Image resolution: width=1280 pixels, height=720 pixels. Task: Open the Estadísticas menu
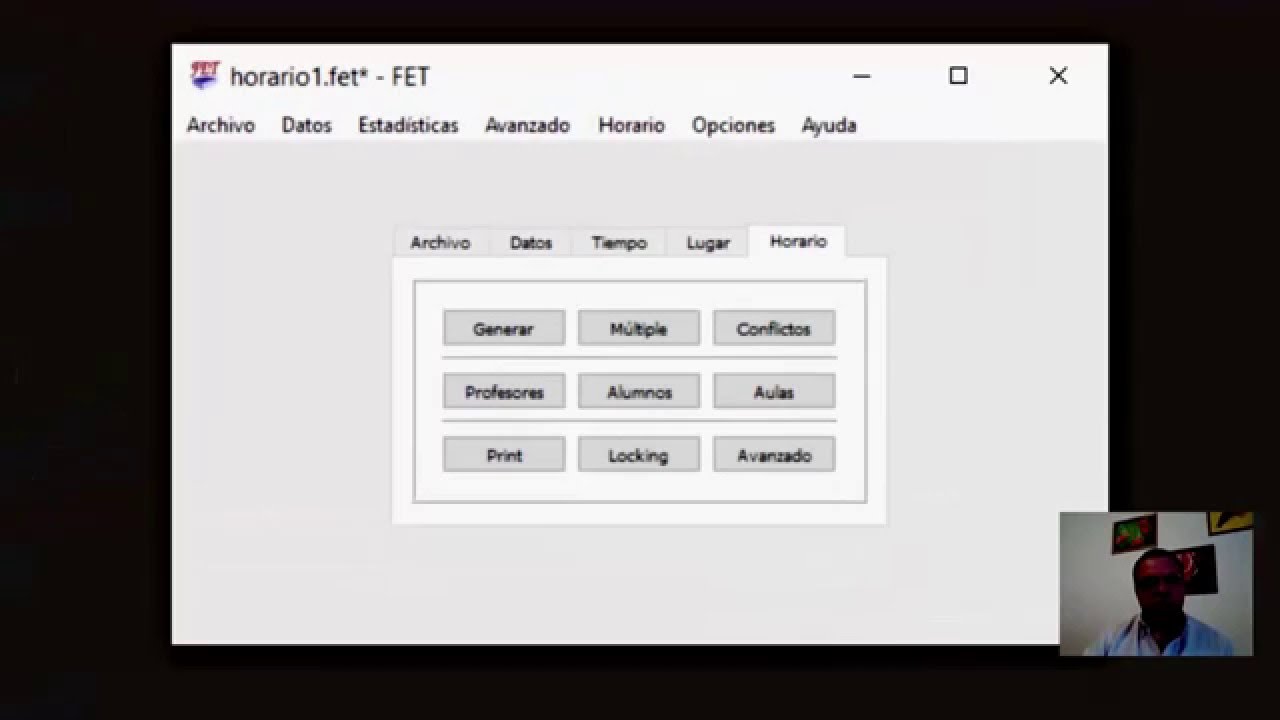point(408,126)
